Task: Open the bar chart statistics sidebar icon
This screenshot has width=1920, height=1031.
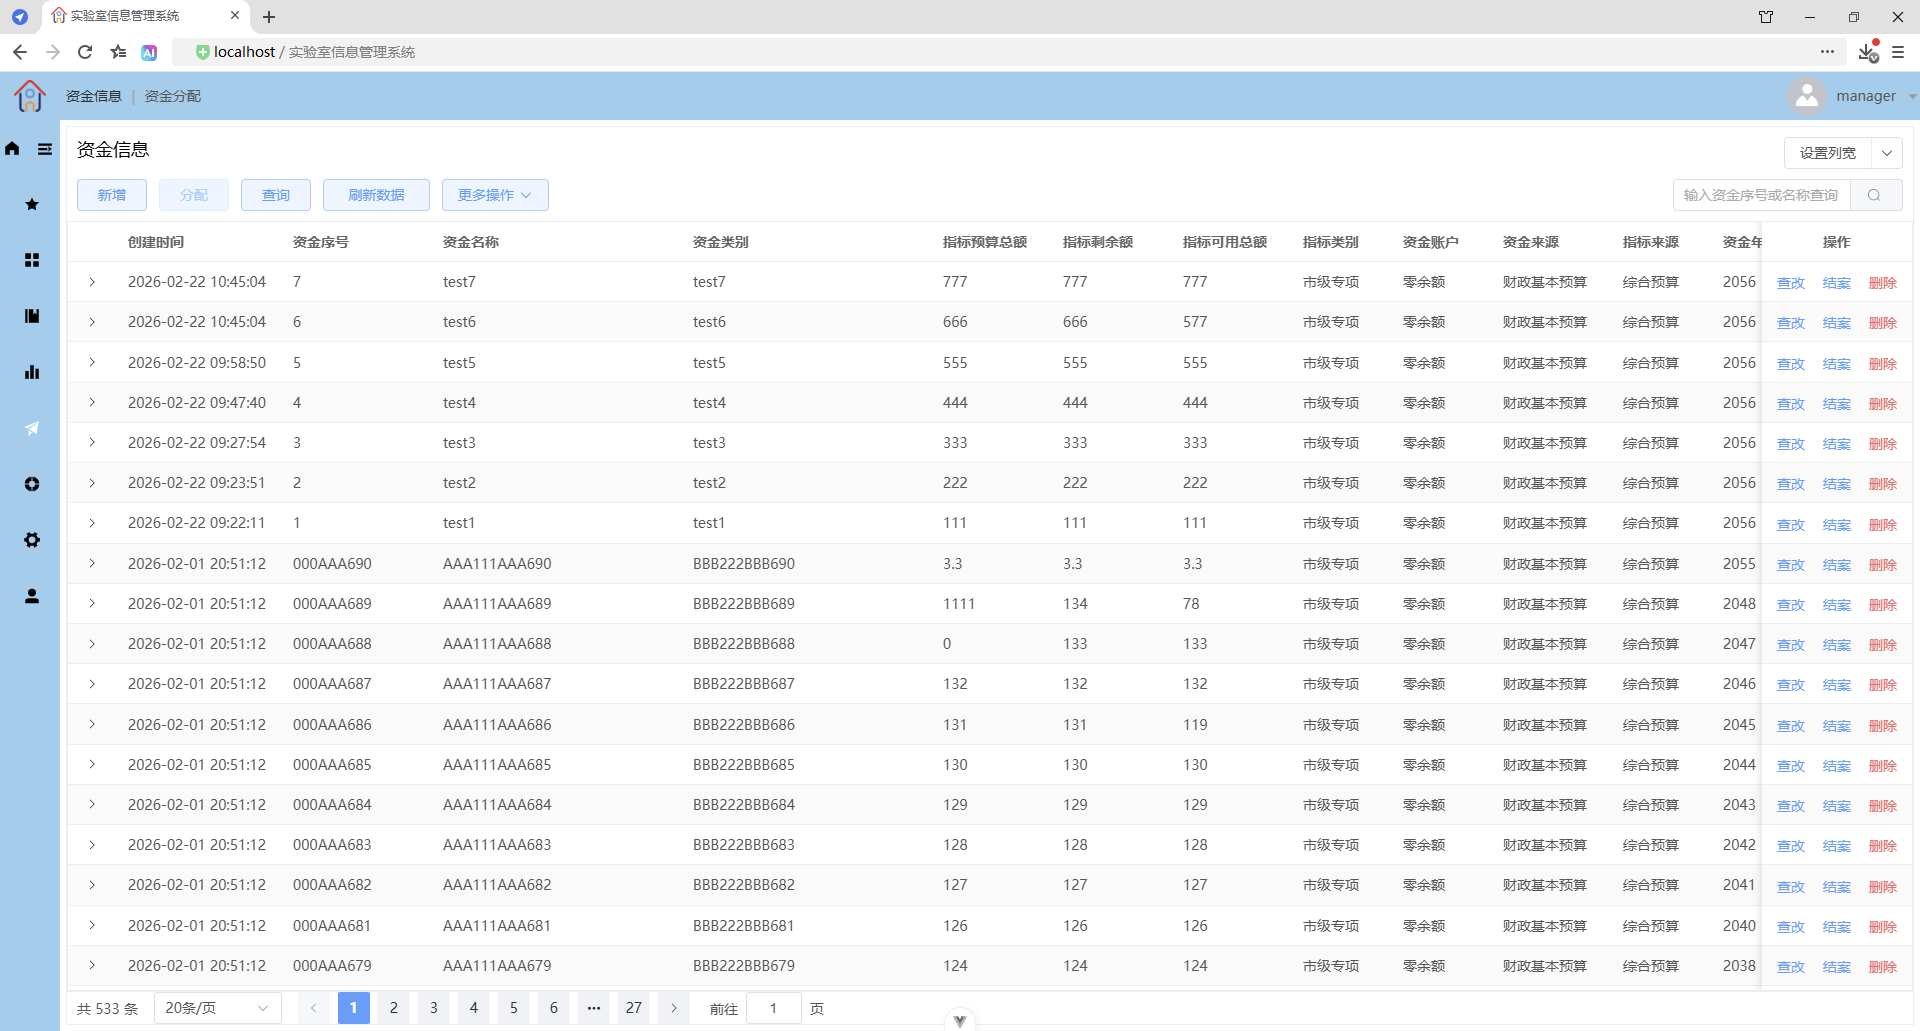Action: [x=32, y=372]
